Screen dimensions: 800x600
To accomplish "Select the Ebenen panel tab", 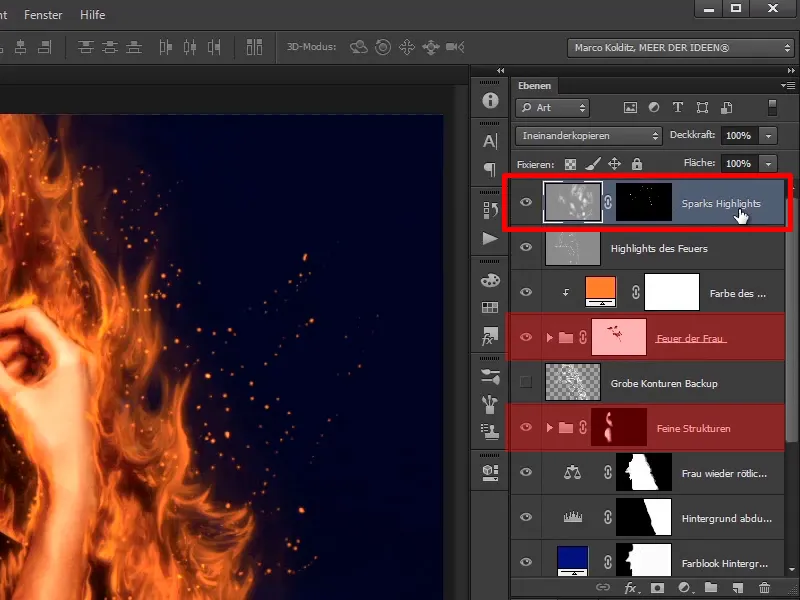I will click(x=534, y=86).
